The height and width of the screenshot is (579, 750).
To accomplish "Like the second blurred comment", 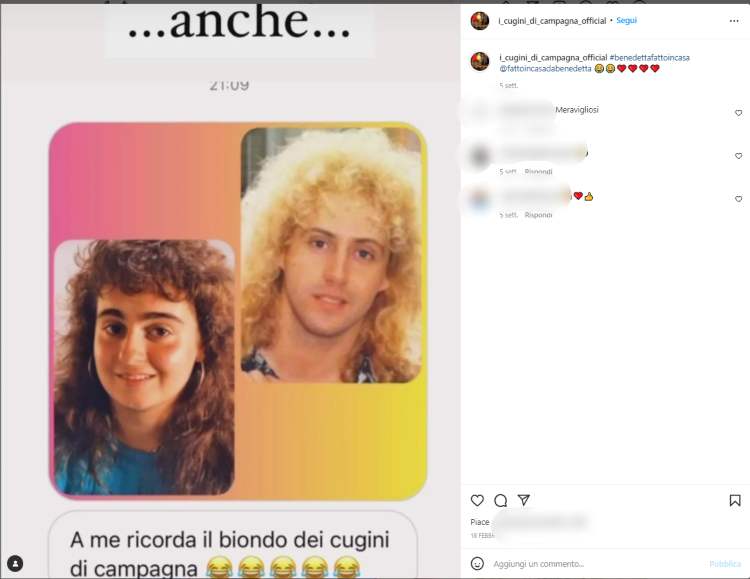I will coord(738,156).
